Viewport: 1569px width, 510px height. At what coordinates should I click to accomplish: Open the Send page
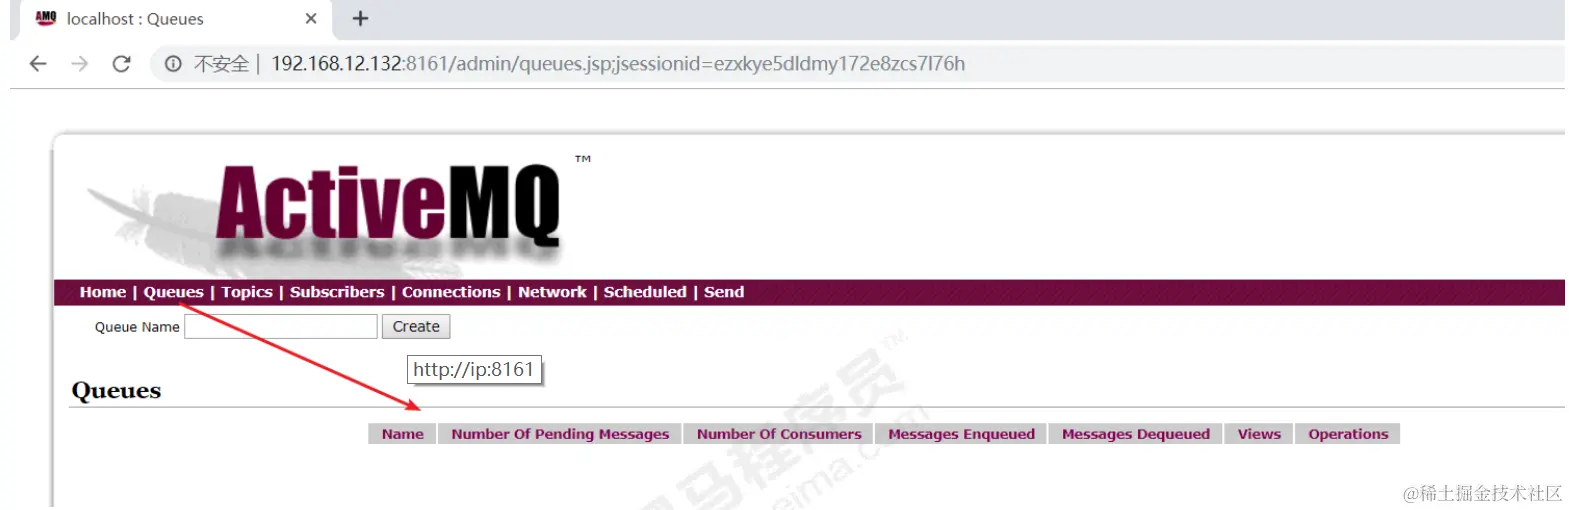coord(724,292)
